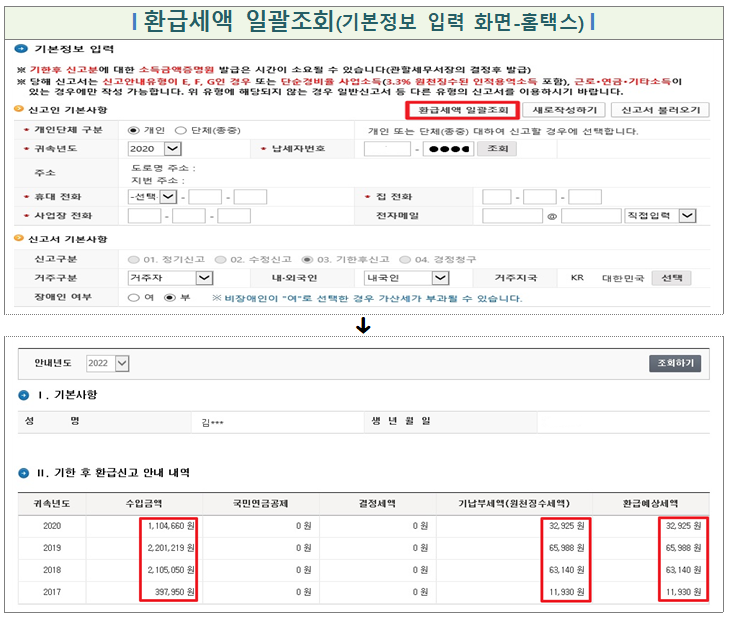Viewport: 729px width, 619px height.
Task: Click the 국민연금공제 column header
Action: tap(260, 504)
